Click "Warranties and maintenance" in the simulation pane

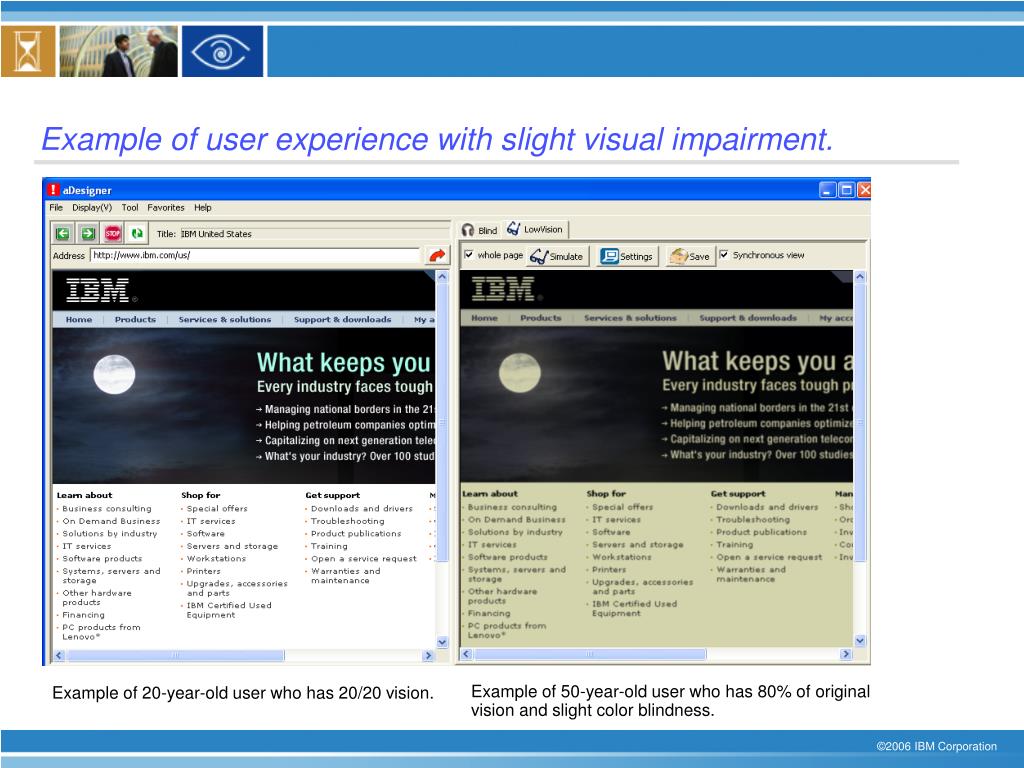point(751,574)
